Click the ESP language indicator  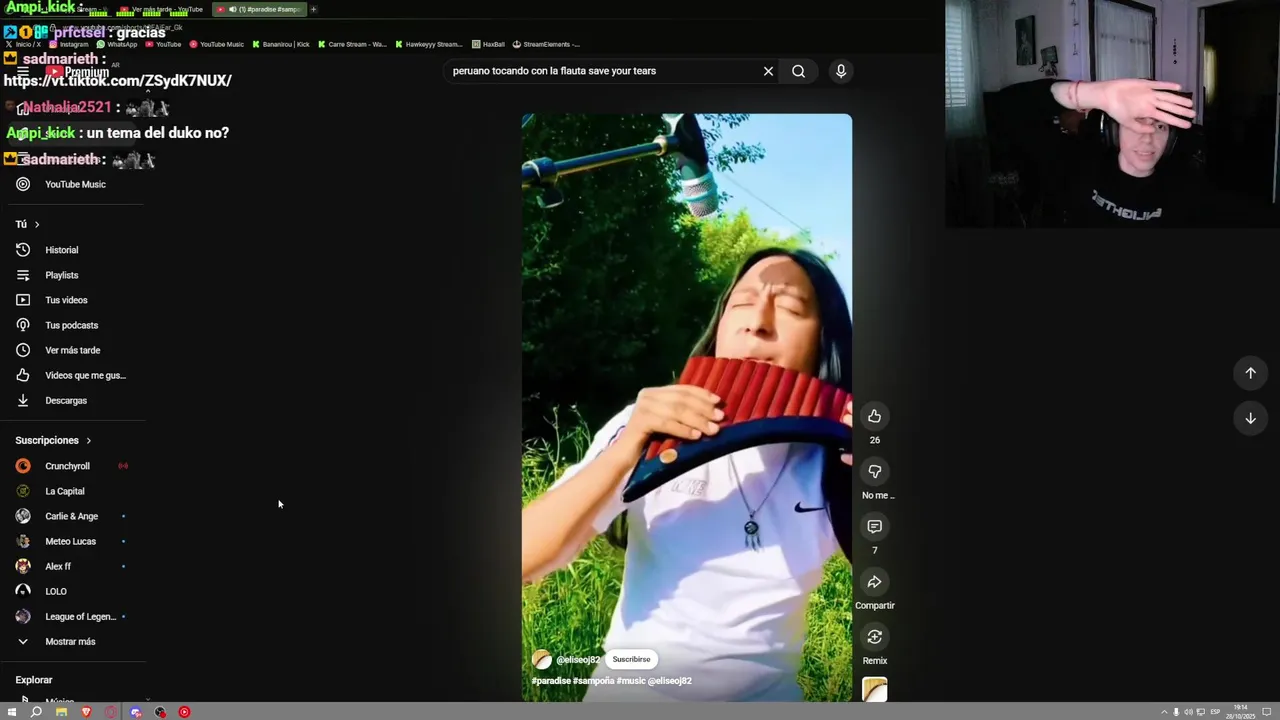click(x=1215, y=712)
